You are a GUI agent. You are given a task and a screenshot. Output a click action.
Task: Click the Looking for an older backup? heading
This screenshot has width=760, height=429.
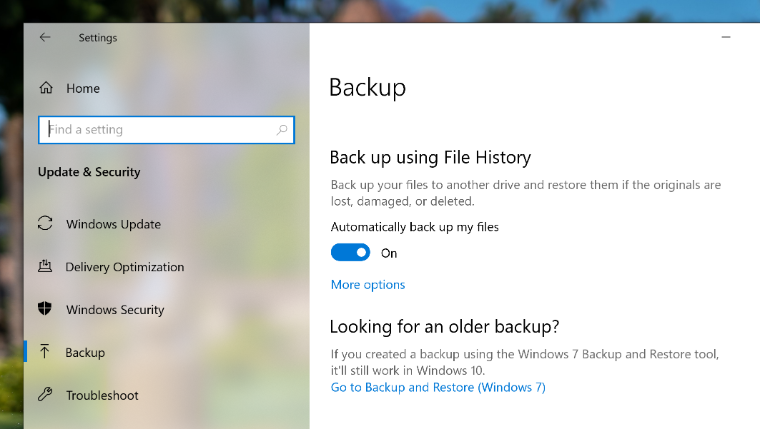[x=444, y=327]
